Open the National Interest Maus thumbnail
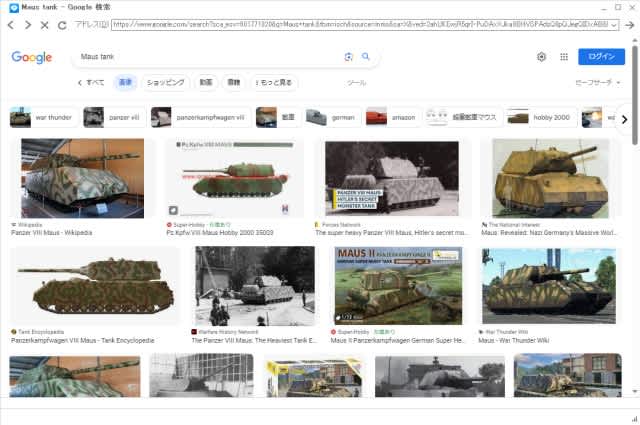The height and width of the screenshot is (425, 640). 551,178
